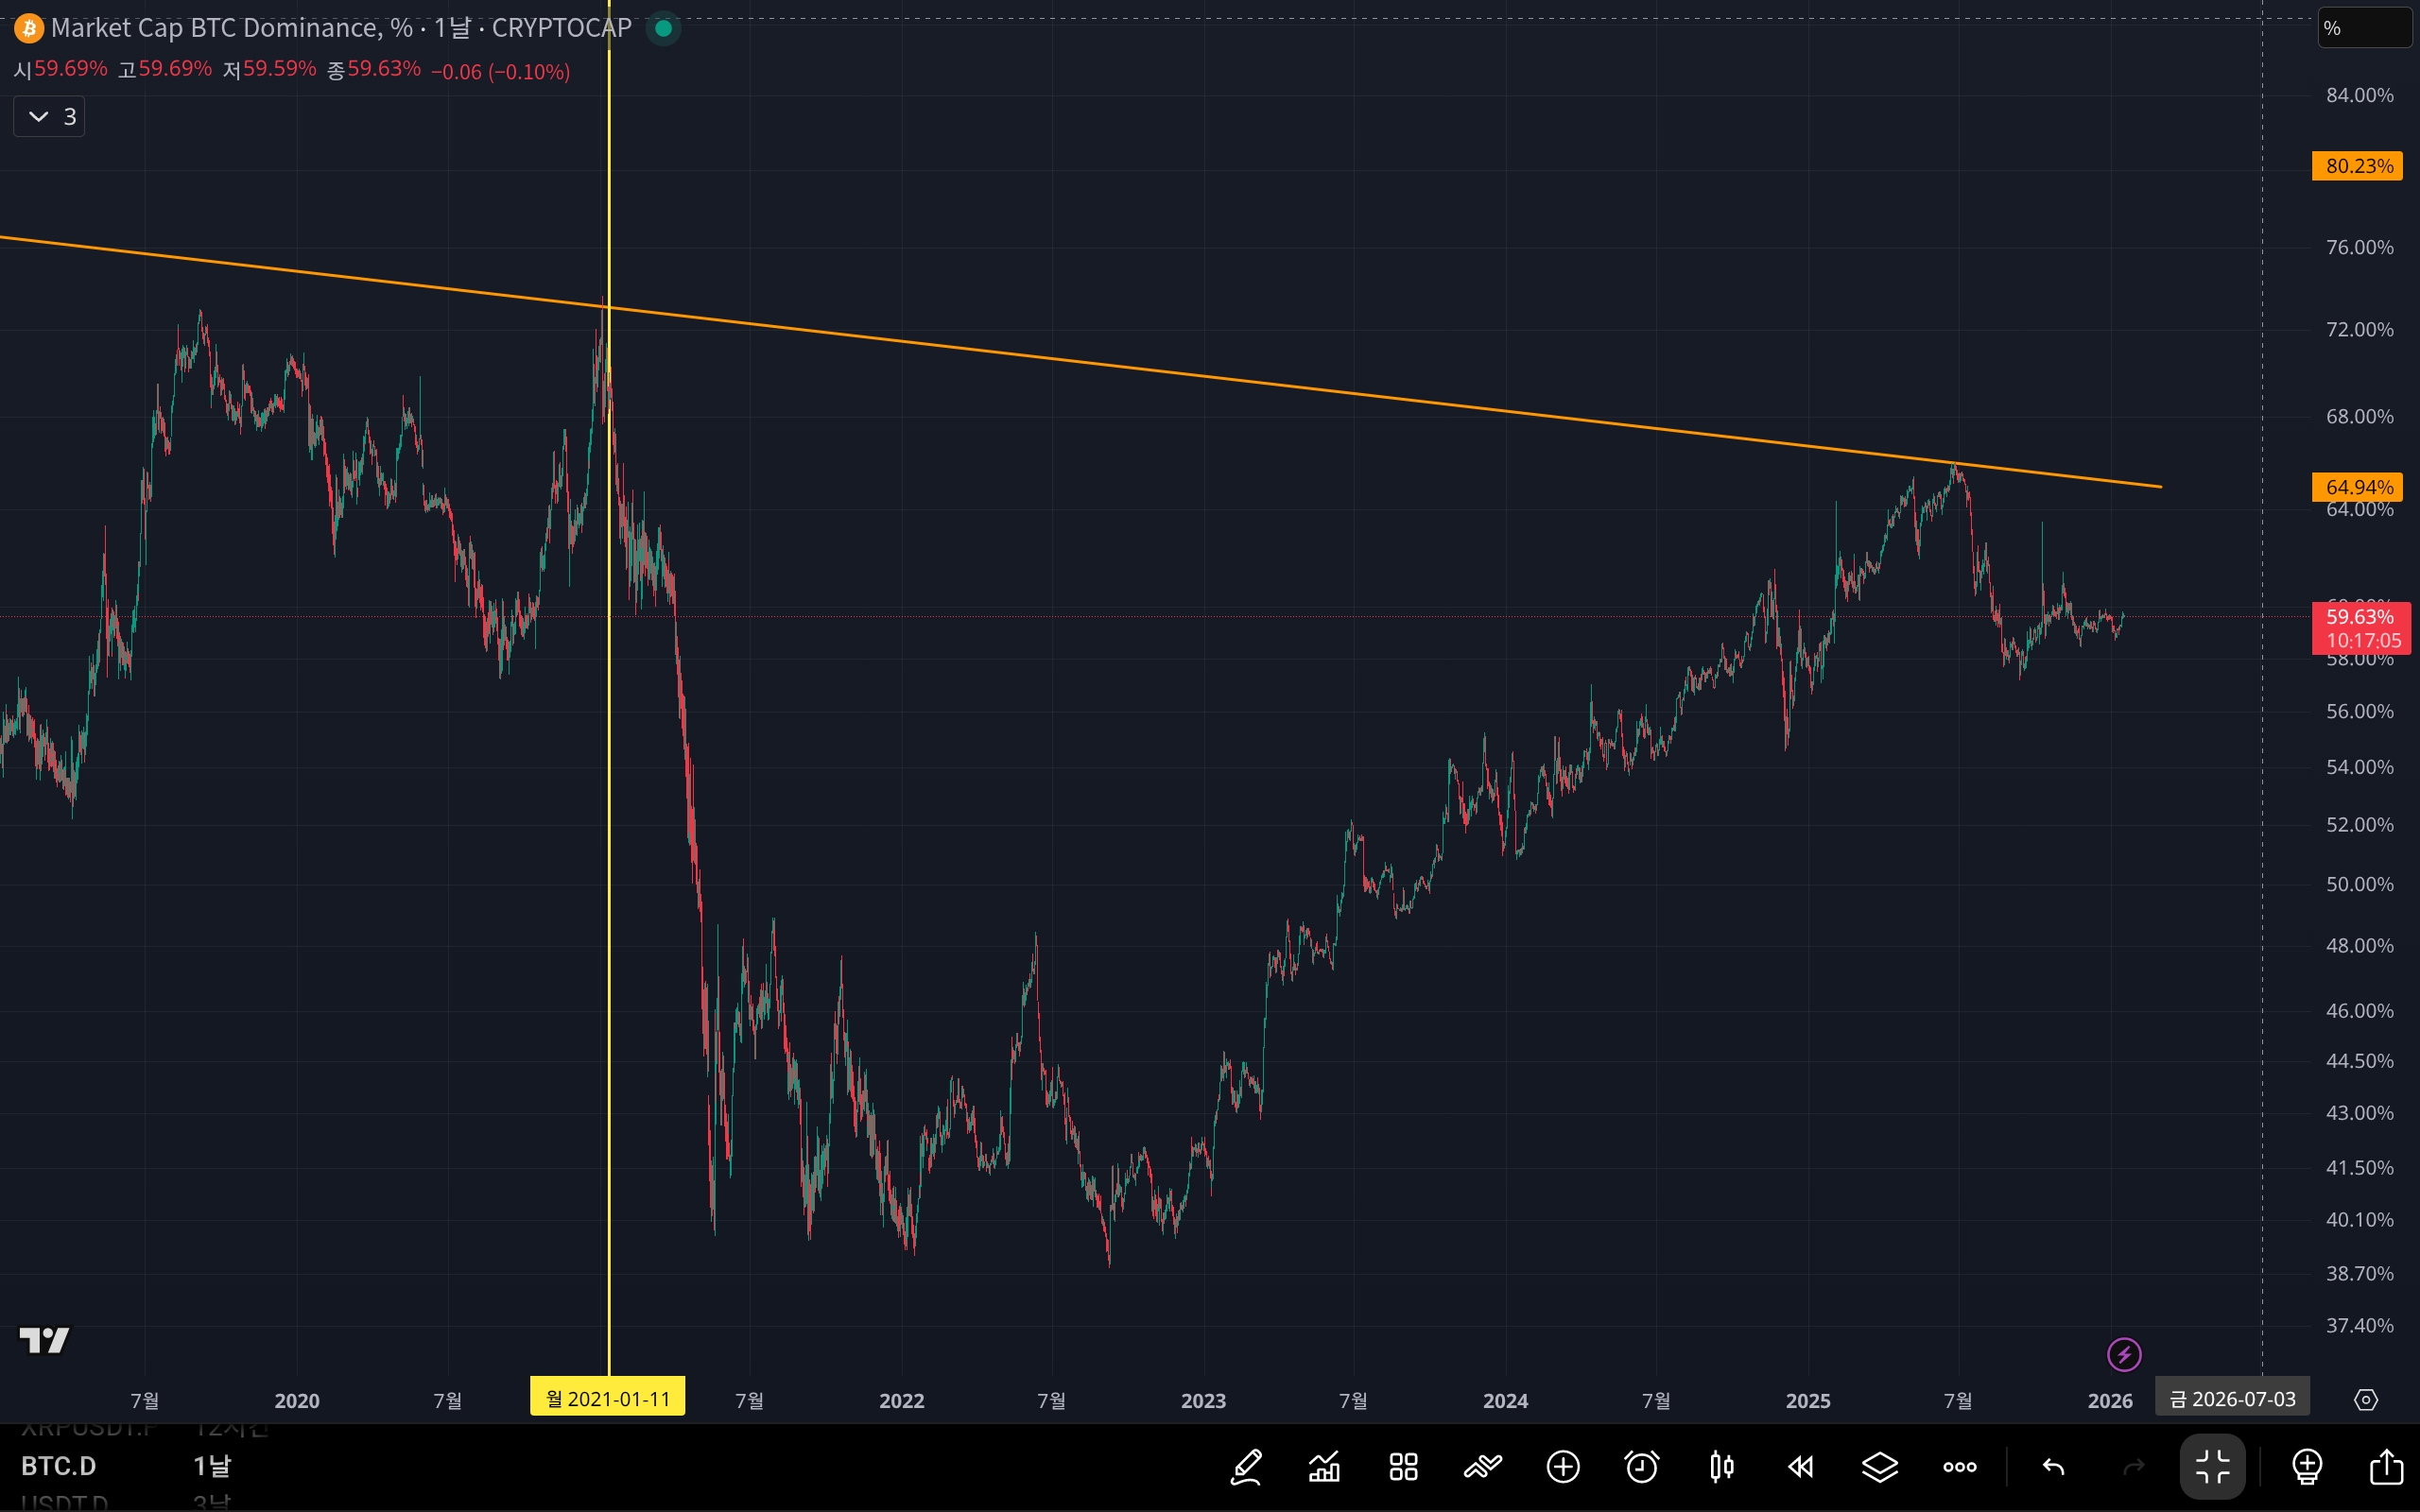Viewport: 2420px width, 1512px height.
Task: Open the three-dot more options menu
Action: pos(1959,1467)
